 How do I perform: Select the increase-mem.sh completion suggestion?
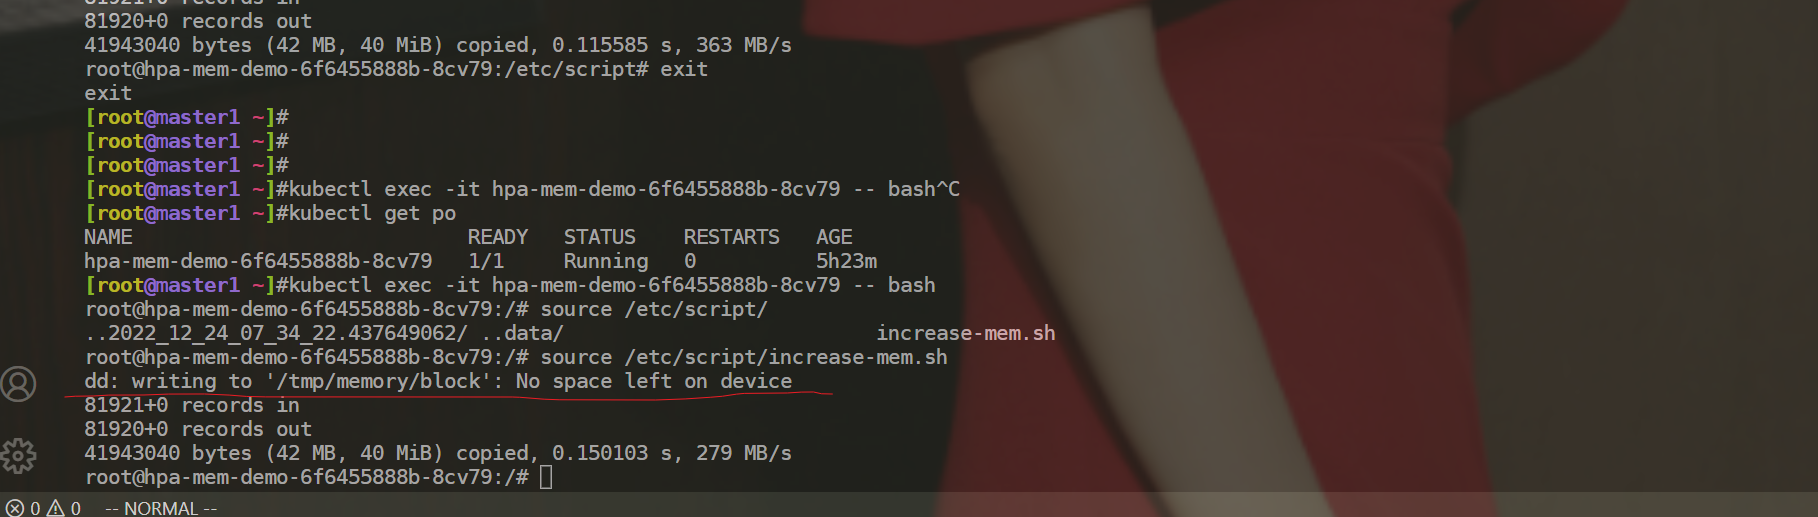(x=966, y=333)
